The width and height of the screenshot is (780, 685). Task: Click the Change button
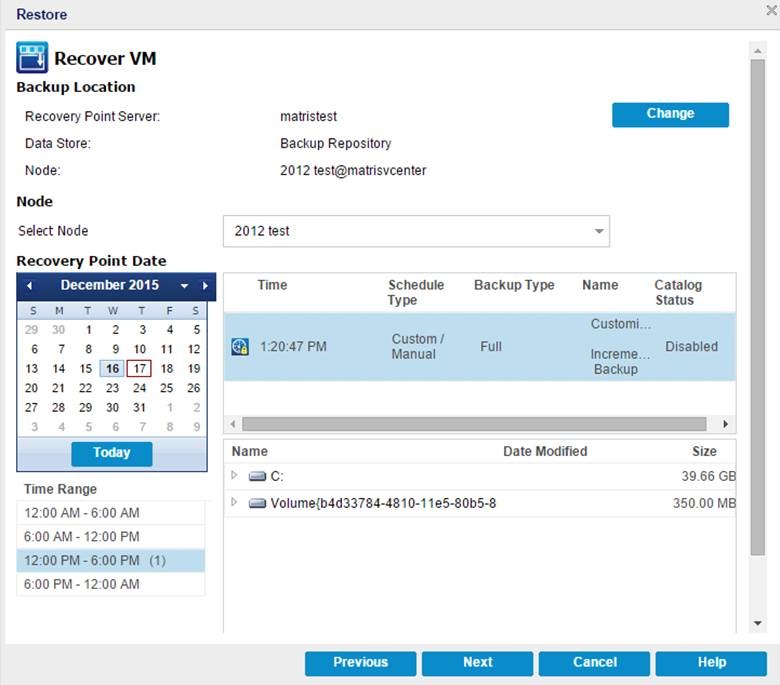(670, 115)
